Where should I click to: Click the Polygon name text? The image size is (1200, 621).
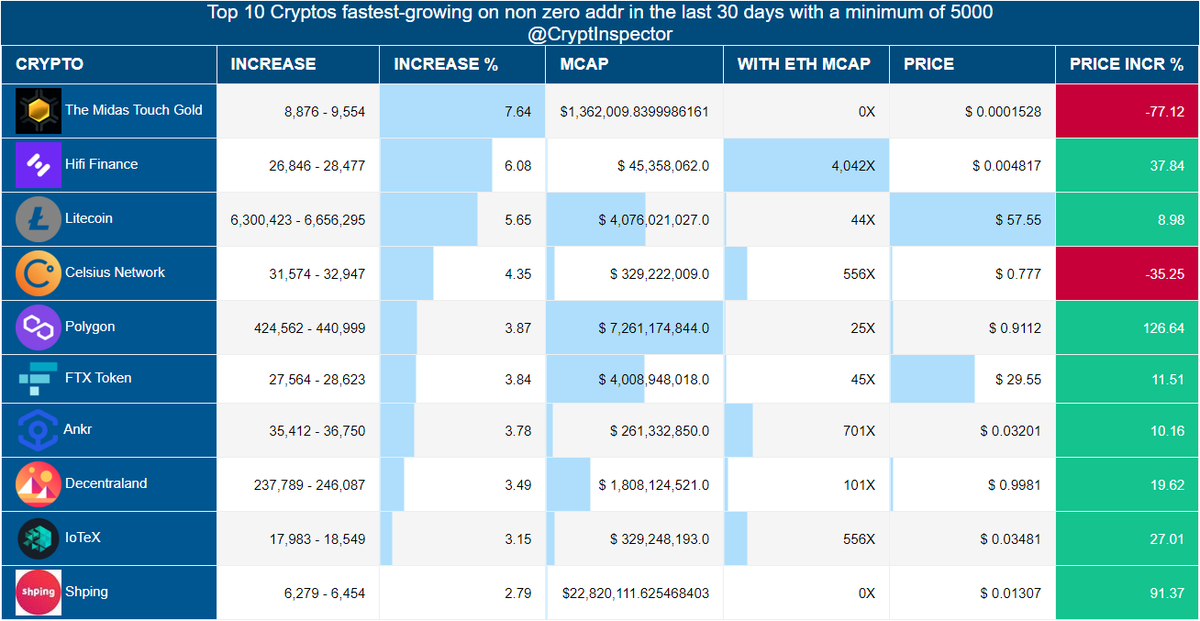tap(90, 326)
